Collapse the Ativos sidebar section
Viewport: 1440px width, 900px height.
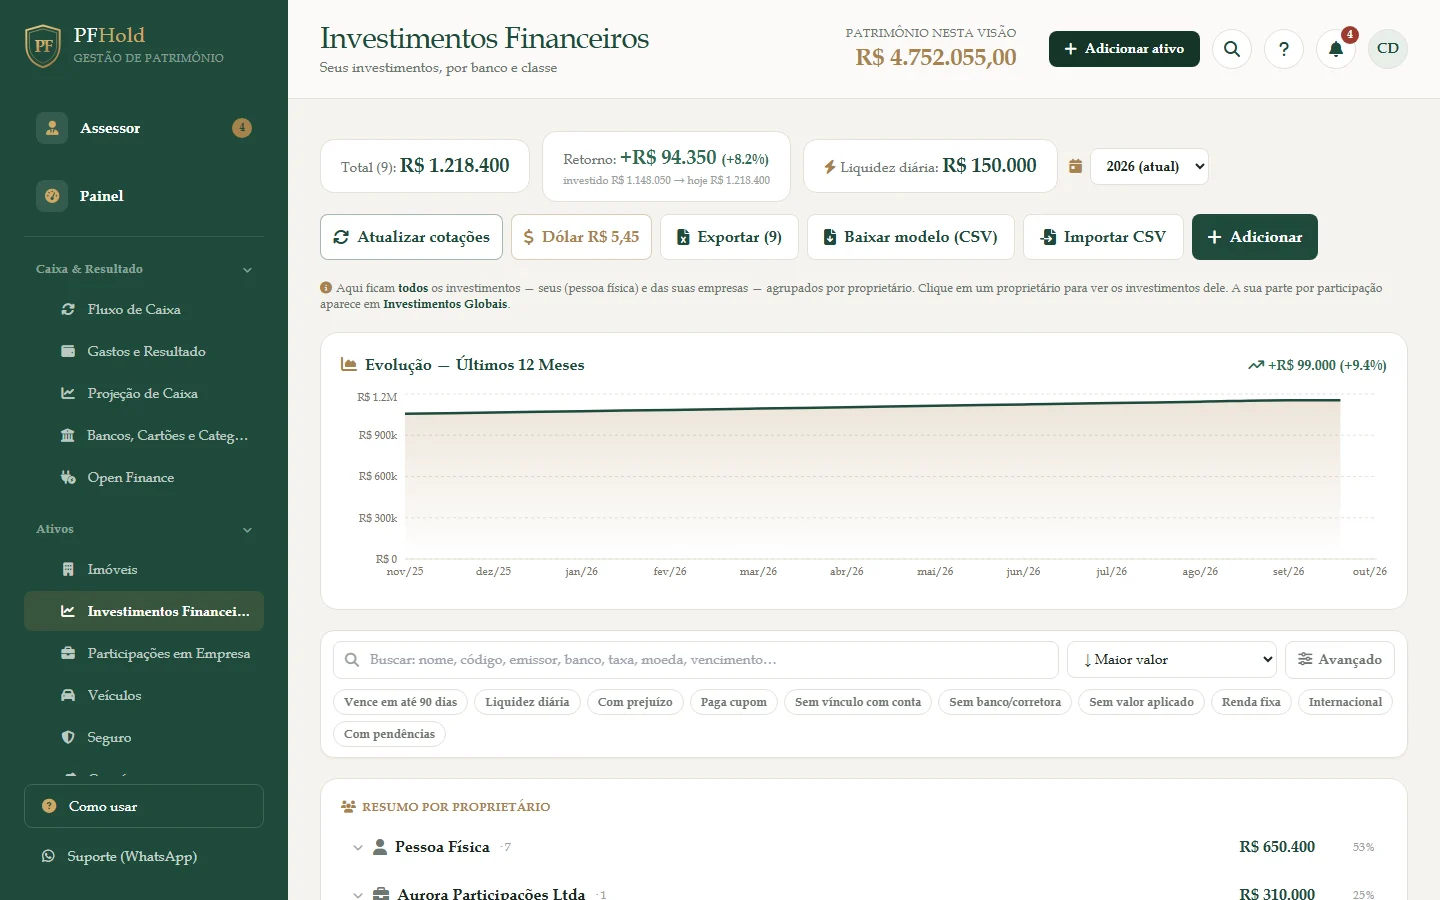click(144, 529)
